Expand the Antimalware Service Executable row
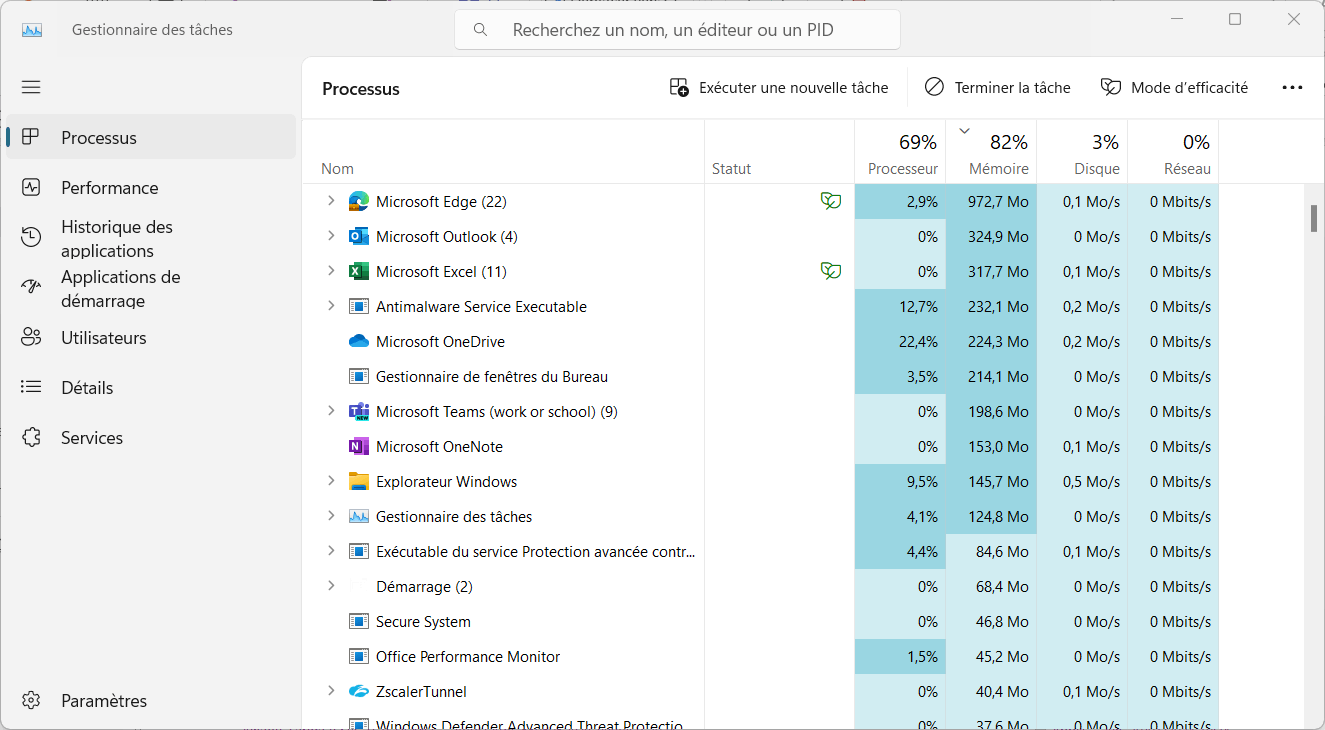Screen dimensions: 1325x730 coord(331,306)
